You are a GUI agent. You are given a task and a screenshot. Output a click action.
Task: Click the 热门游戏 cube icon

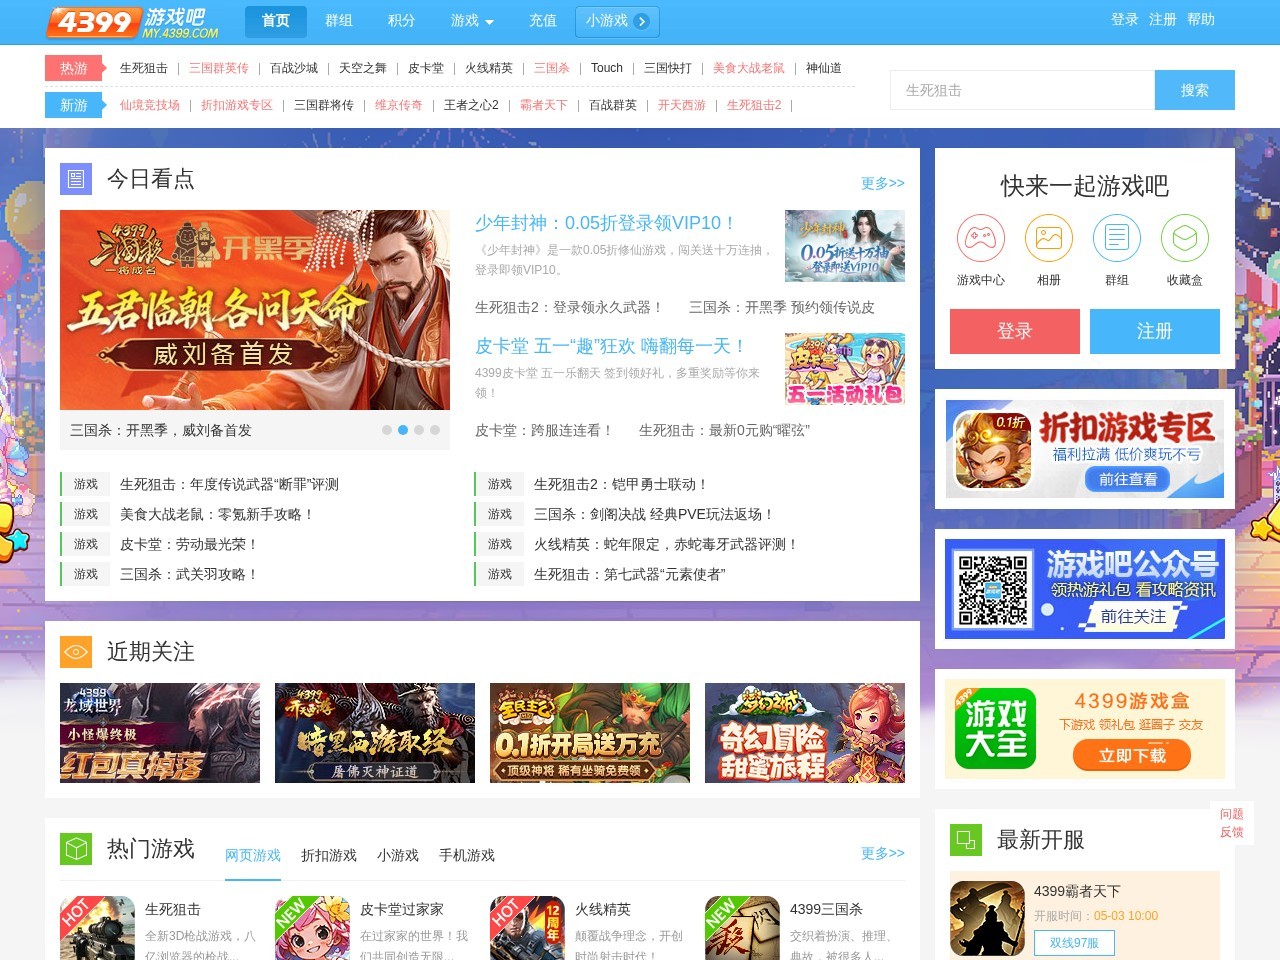pos(76,849)
